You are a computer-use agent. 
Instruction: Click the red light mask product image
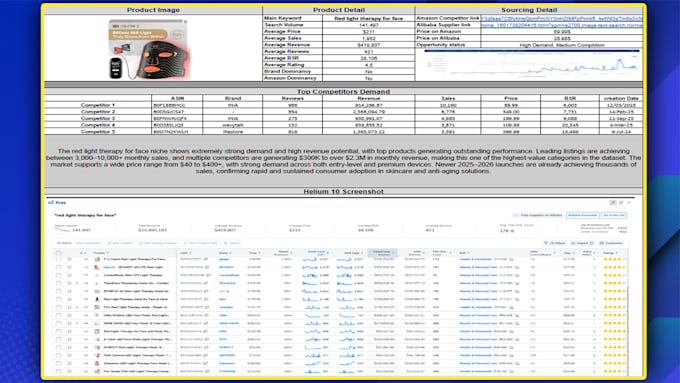pos(149,49)
